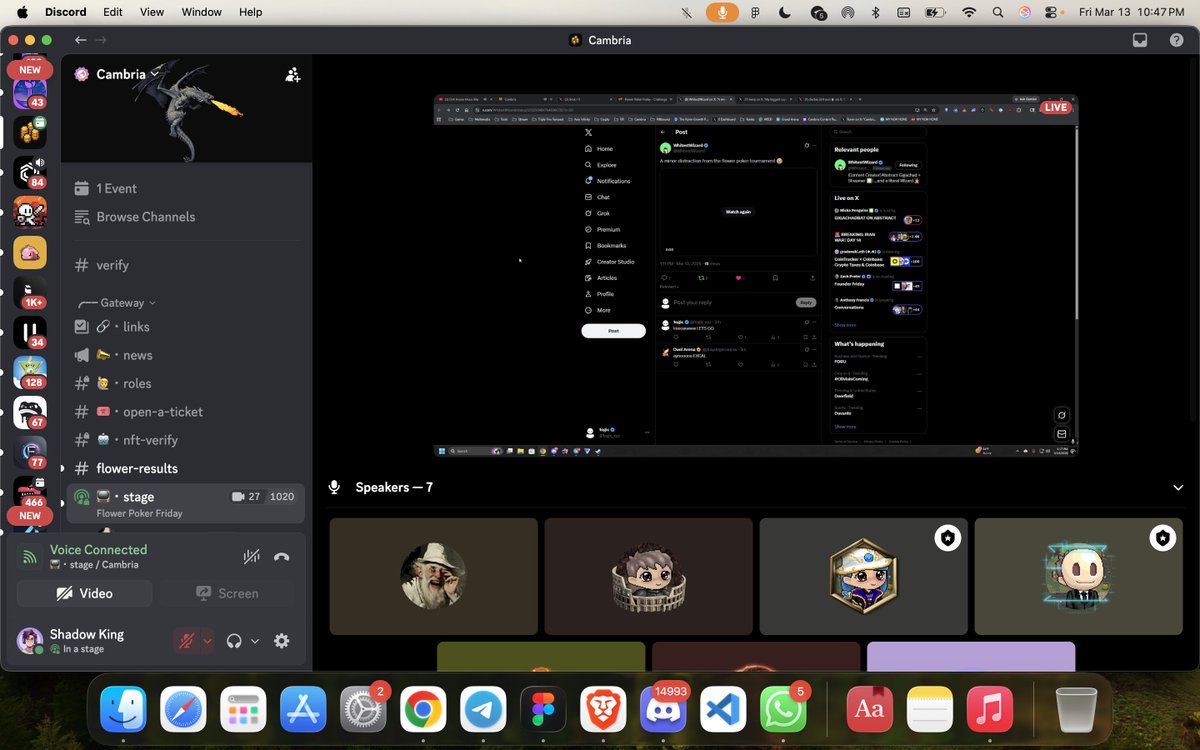Screen dimensions: 1200x750
Task: Click the LIVE stream video preview
Action: coord(756,276)
